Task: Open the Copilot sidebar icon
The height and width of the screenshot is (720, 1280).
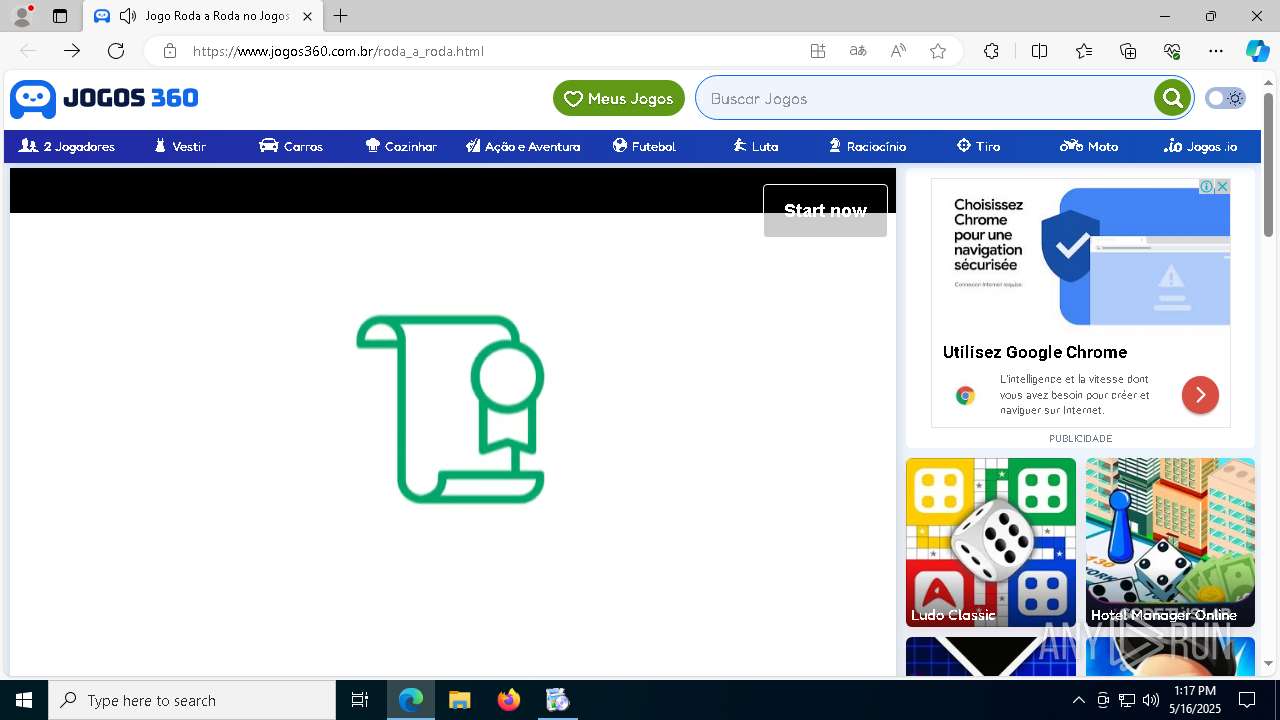Action: pos(1257,51)
